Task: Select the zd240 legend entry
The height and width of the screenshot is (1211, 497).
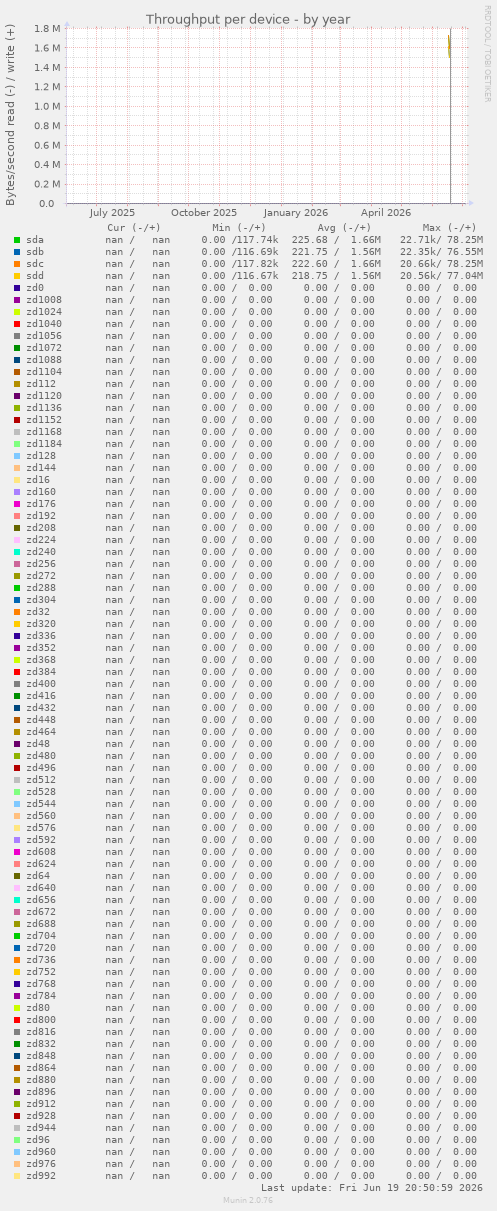Action: tap(41, 552)
